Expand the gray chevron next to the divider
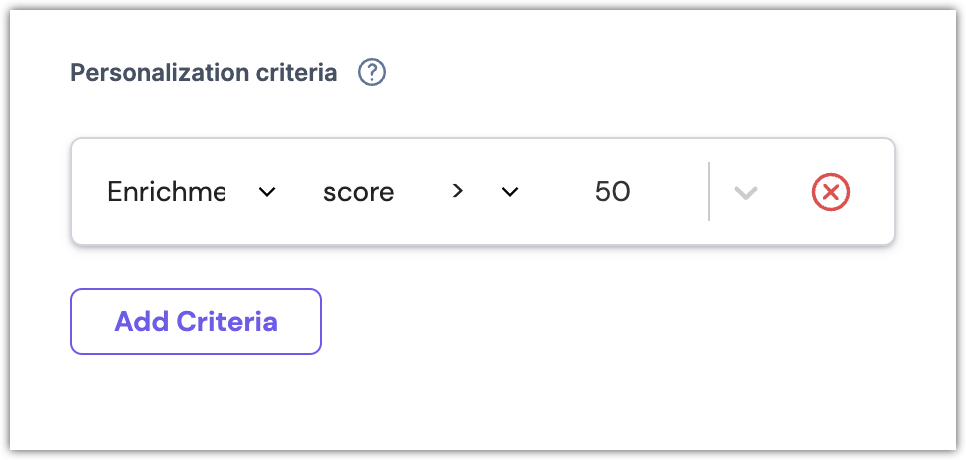Screen dimensions: 966x460 pos(745,192)
